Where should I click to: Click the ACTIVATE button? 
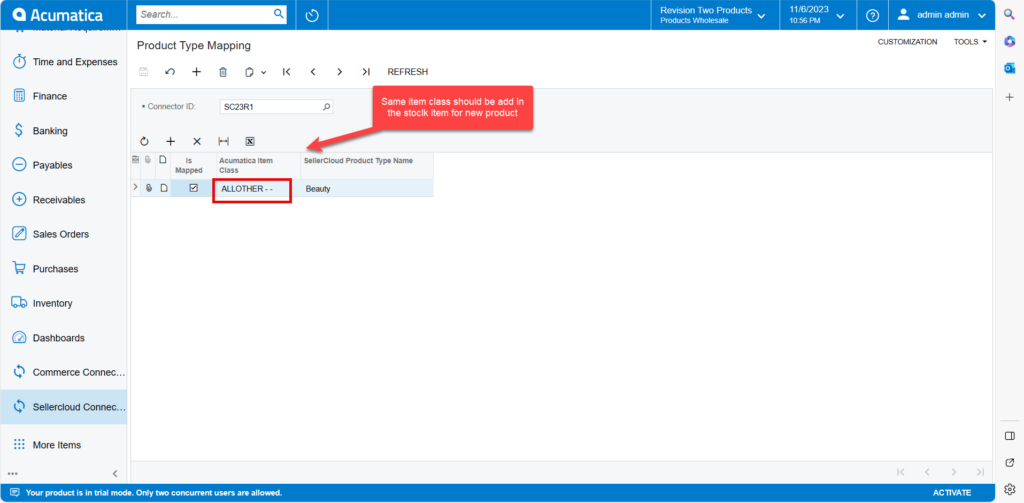coord(952,493)
